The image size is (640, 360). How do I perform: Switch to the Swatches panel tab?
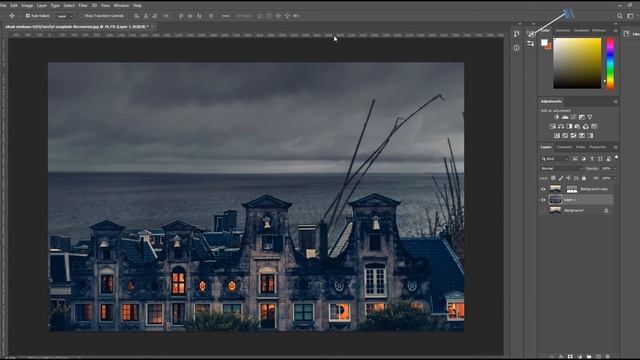pyautogui.click(x=563, y=31)
